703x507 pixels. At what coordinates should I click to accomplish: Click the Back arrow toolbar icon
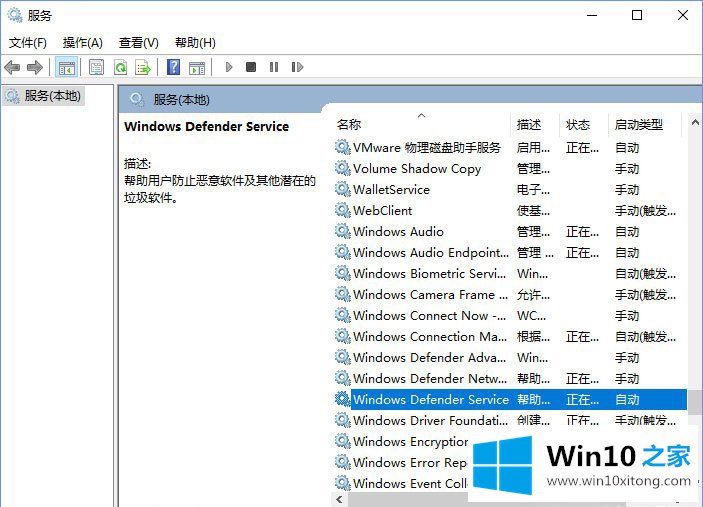[12, 68]
